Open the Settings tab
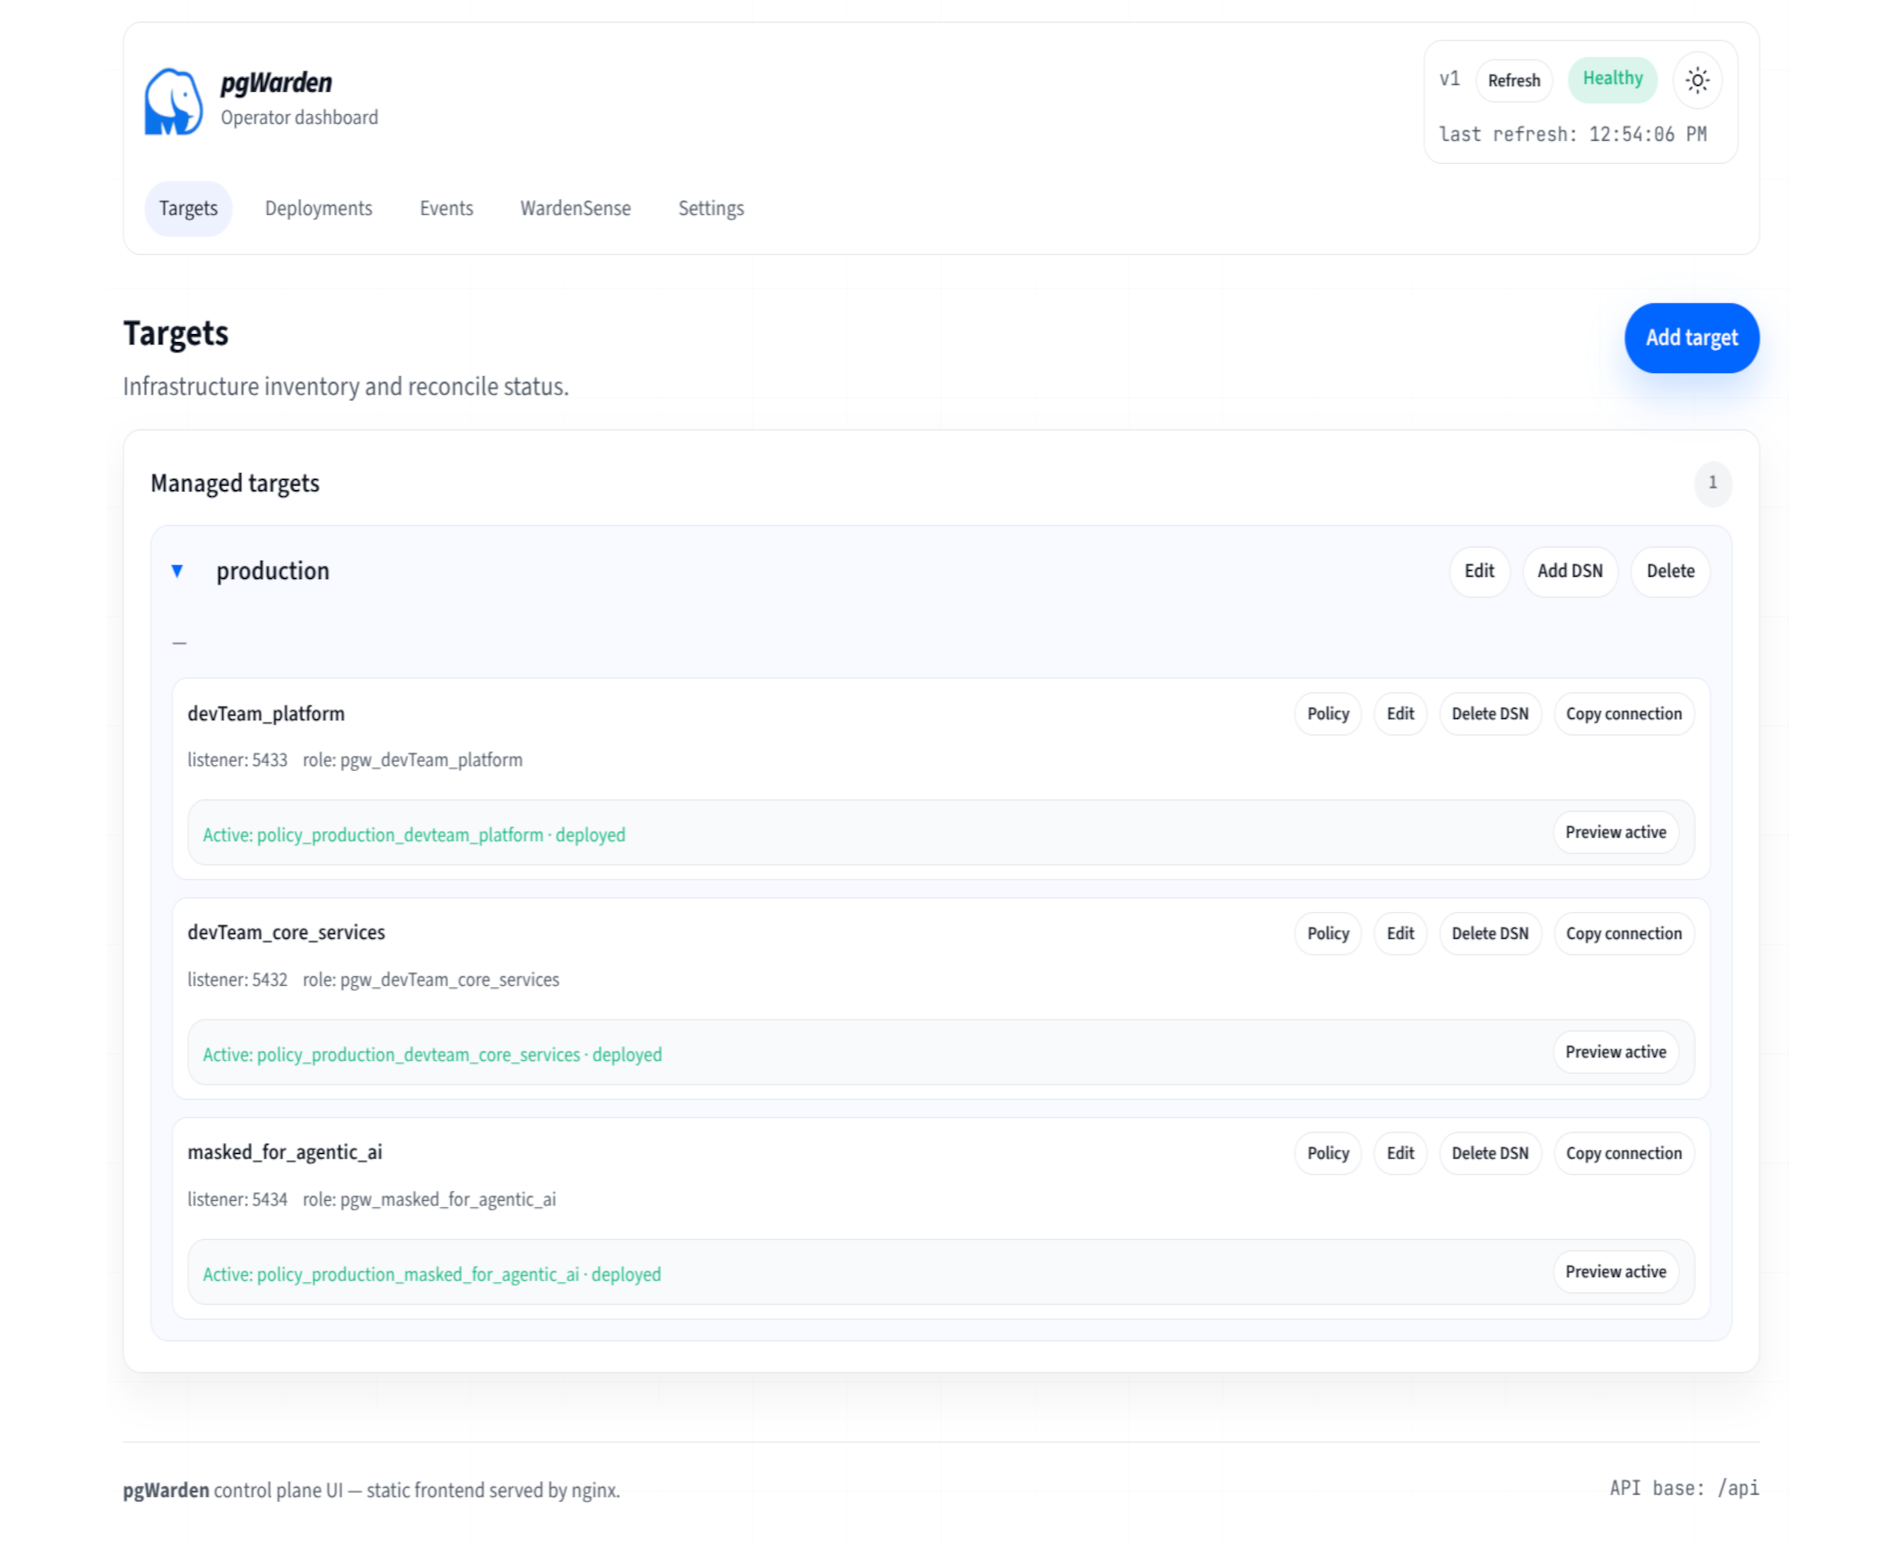This screenshot has width=1883, height=1544. coord(710,208)
